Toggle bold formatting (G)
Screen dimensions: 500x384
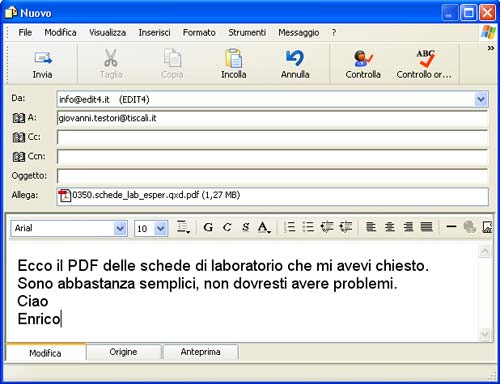coord(208,227)
